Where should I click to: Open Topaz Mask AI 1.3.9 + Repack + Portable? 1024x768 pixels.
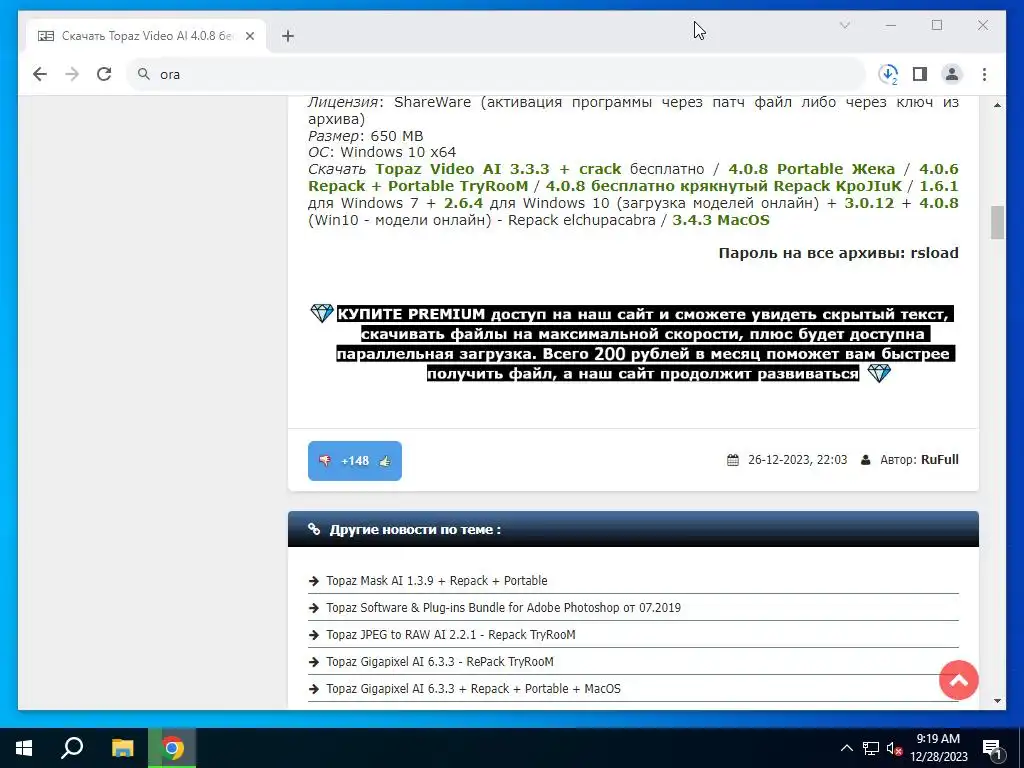437,581
